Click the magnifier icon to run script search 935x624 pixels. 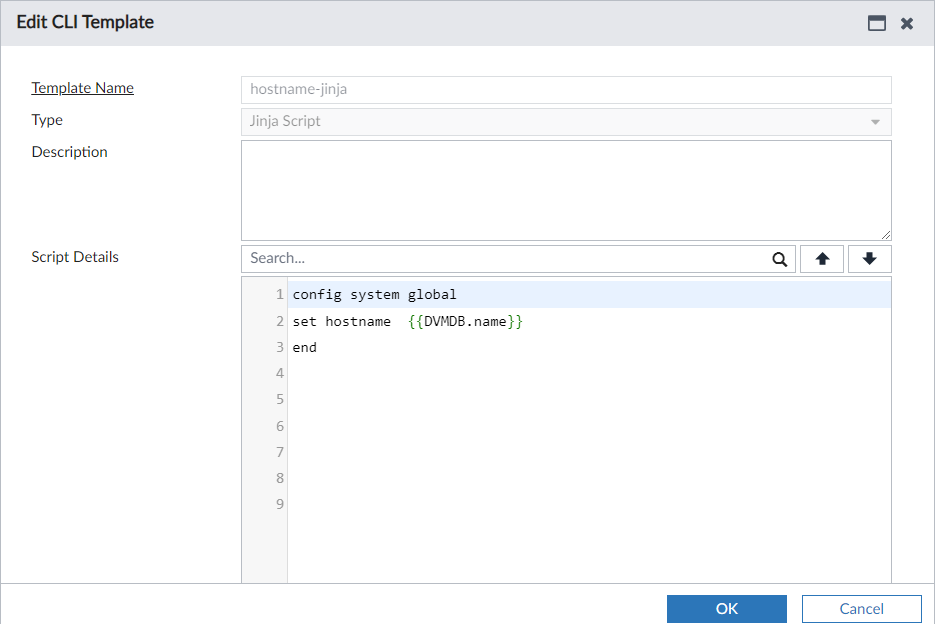(779, 258)
